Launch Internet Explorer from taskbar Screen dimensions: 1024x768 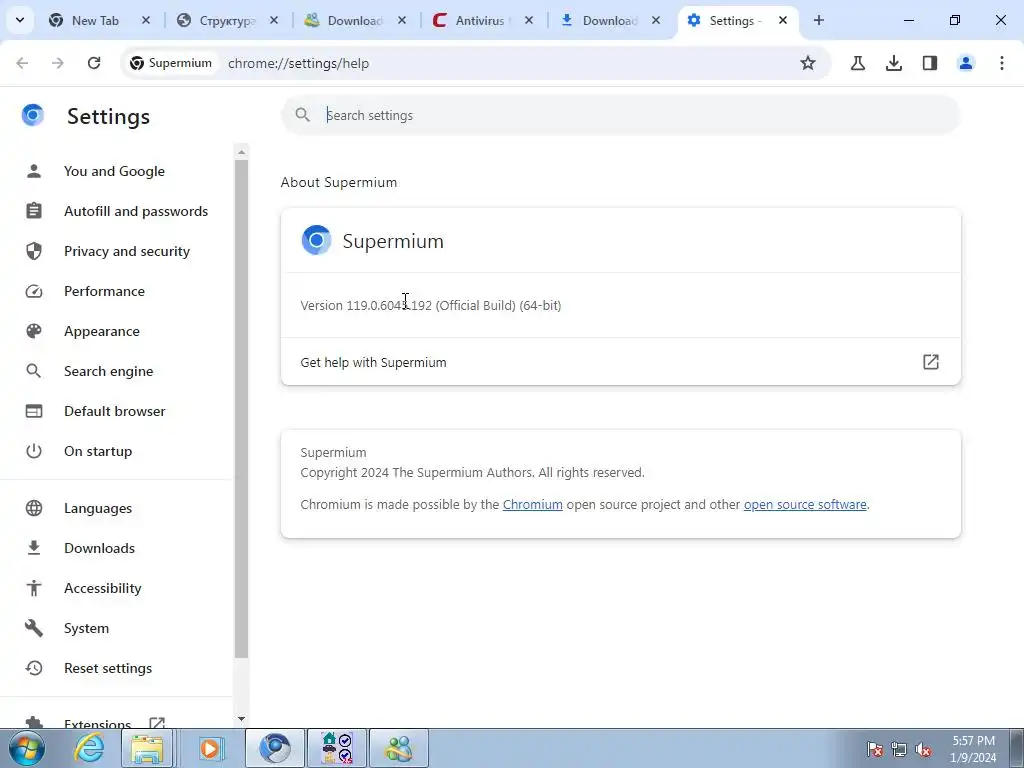(x=89, y=748)
